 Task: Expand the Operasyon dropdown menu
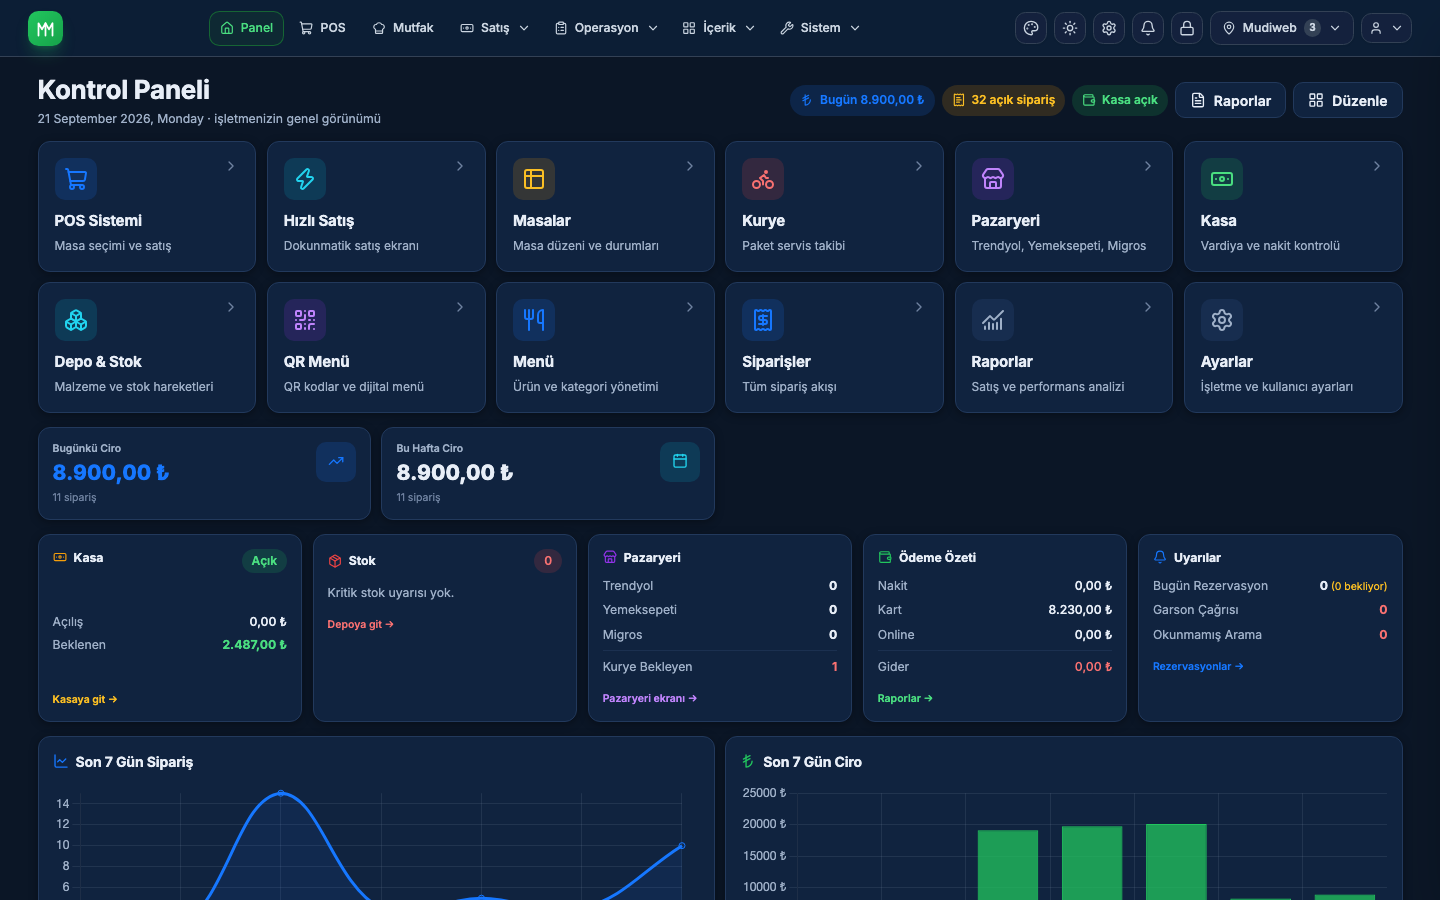pos(606,28)
